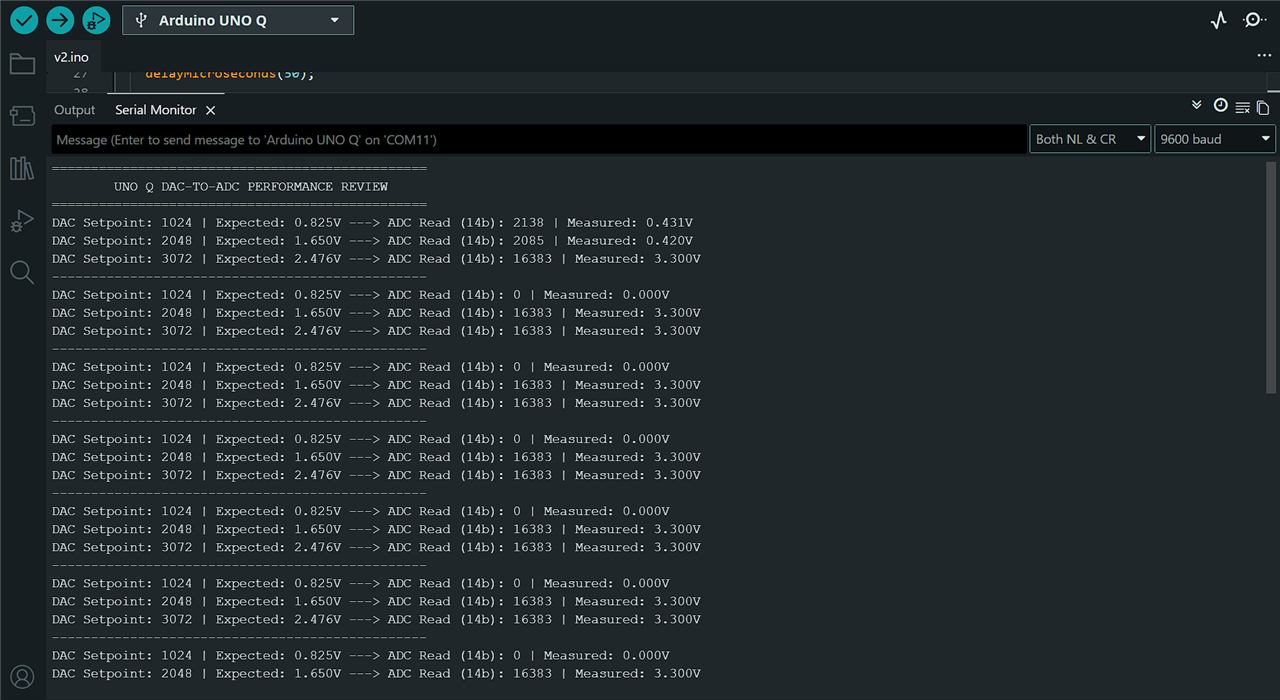Switch to the Output tab
Viewport: 1280px width, 700px height.
click(x=74, y=110)
